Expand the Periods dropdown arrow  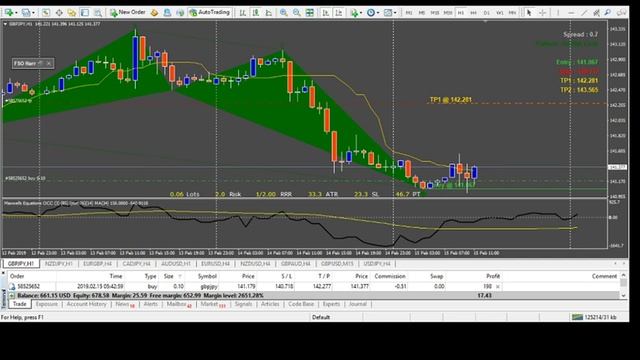coord(378,13)
